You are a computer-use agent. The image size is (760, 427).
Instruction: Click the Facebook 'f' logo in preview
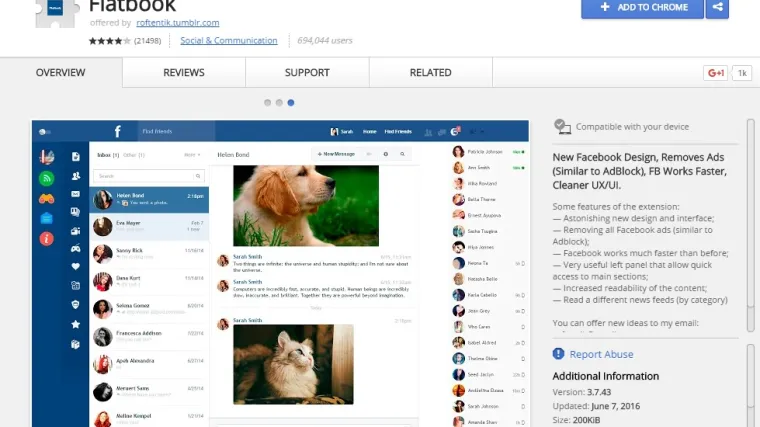tap(117, 131)
